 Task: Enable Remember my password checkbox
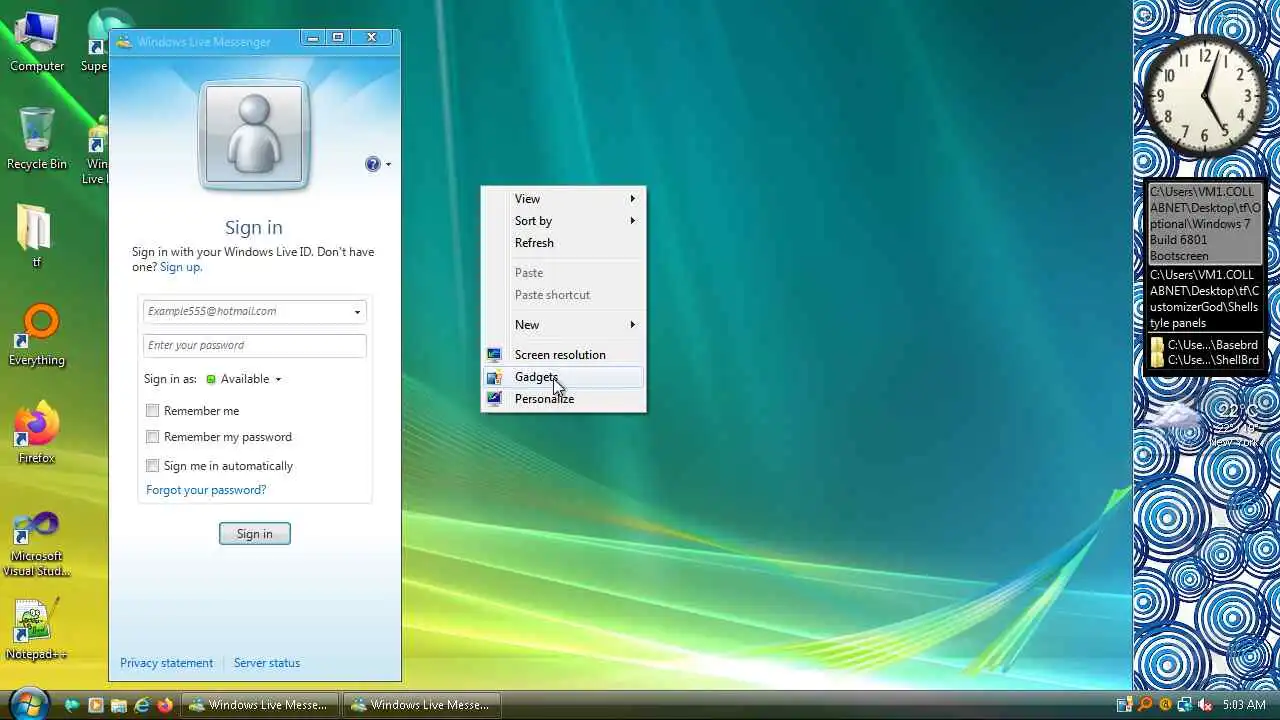152,436
